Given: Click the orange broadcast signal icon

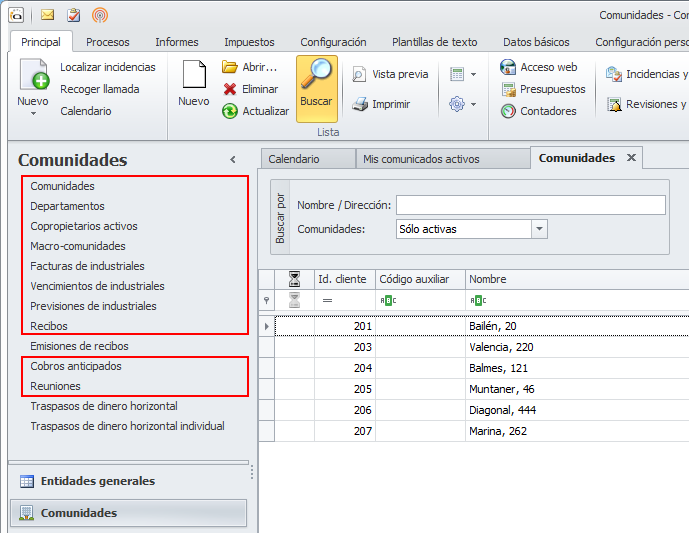Looking at the screenshot, I should (100, 15).
